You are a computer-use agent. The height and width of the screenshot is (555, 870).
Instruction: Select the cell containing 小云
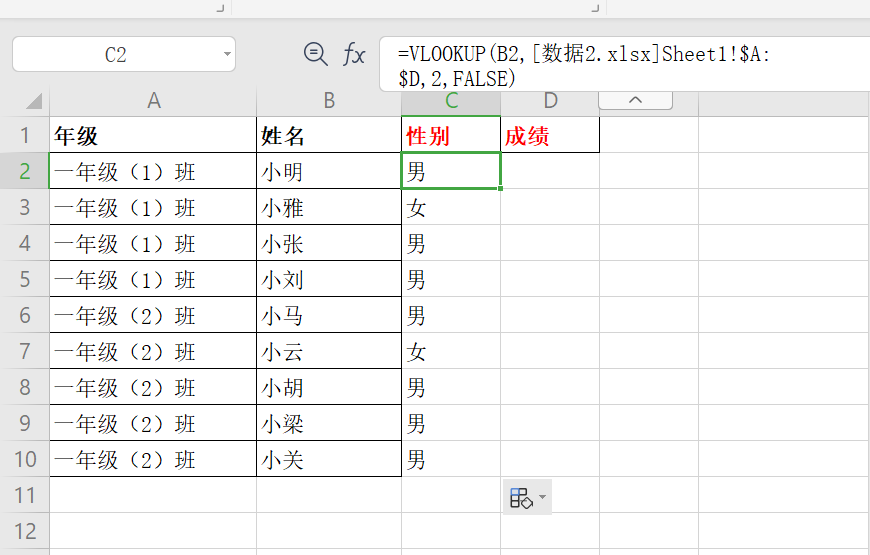point(329,351)
